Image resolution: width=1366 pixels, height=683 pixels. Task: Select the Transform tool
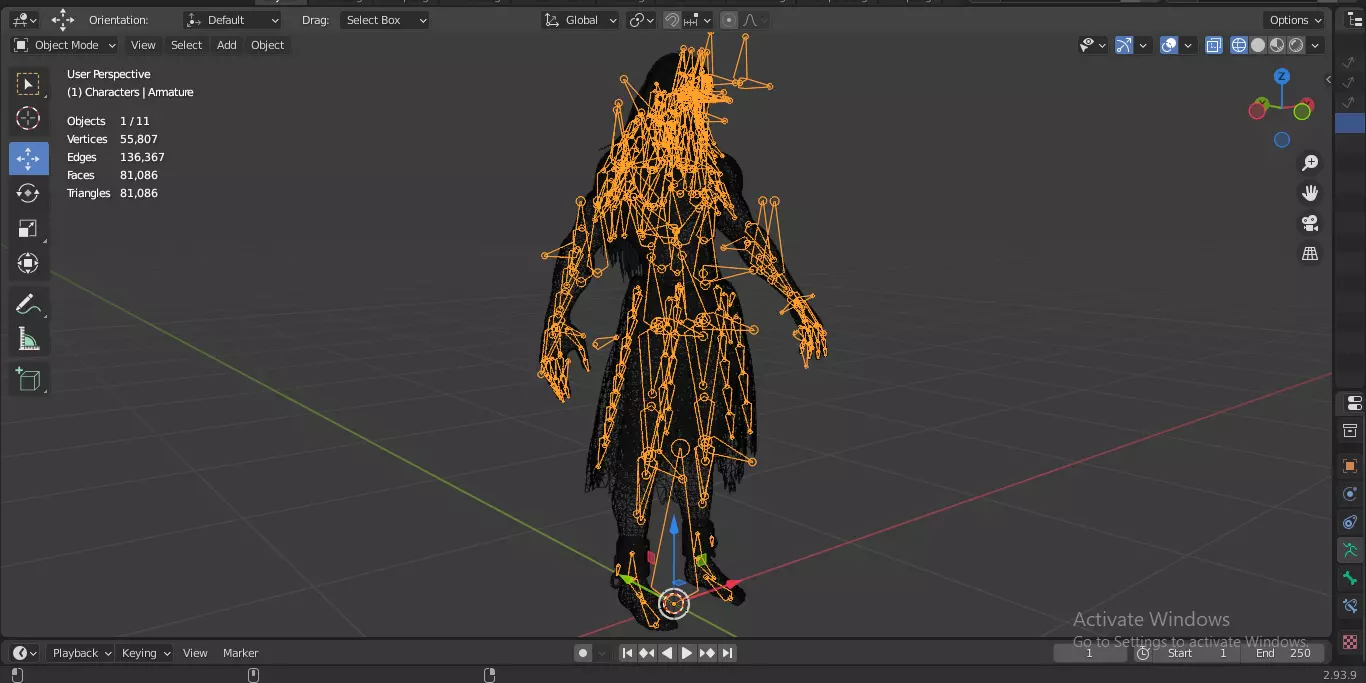pyautogui.click(x=28, y=263)
